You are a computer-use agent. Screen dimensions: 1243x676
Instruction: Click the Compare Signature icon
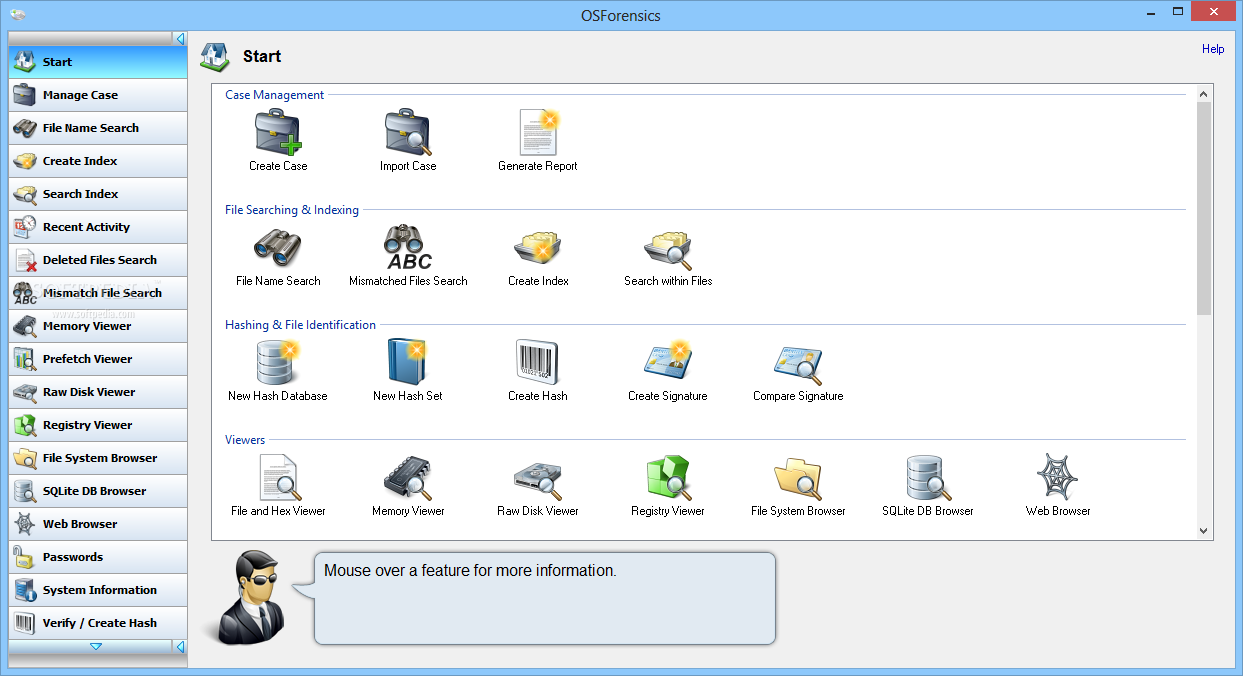coord(798,364)
